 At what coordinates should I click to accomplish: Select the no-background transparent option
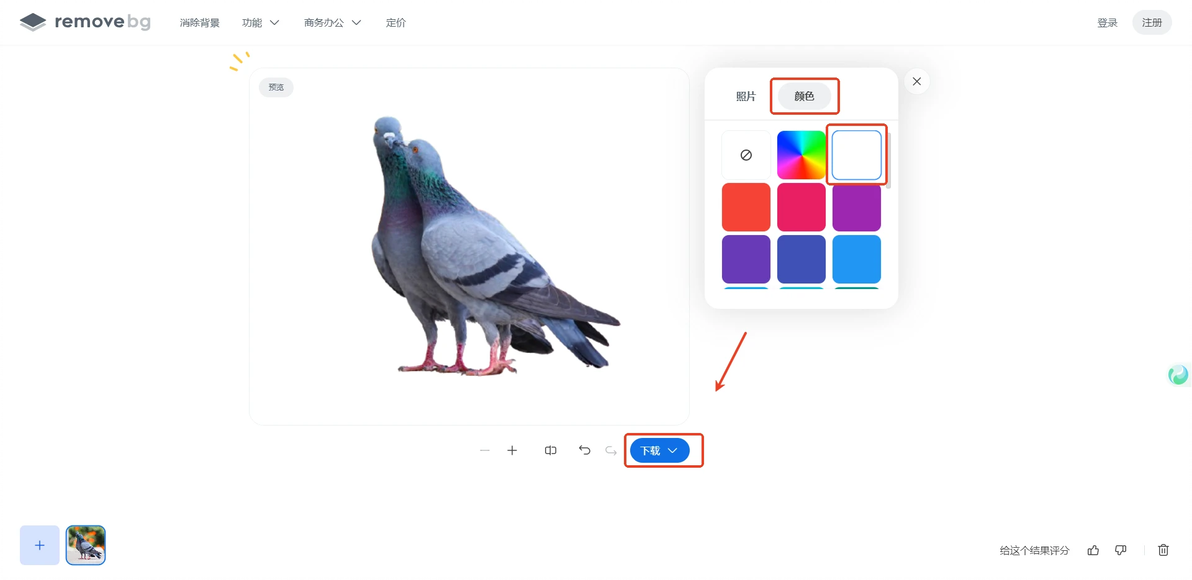(746, 155)
